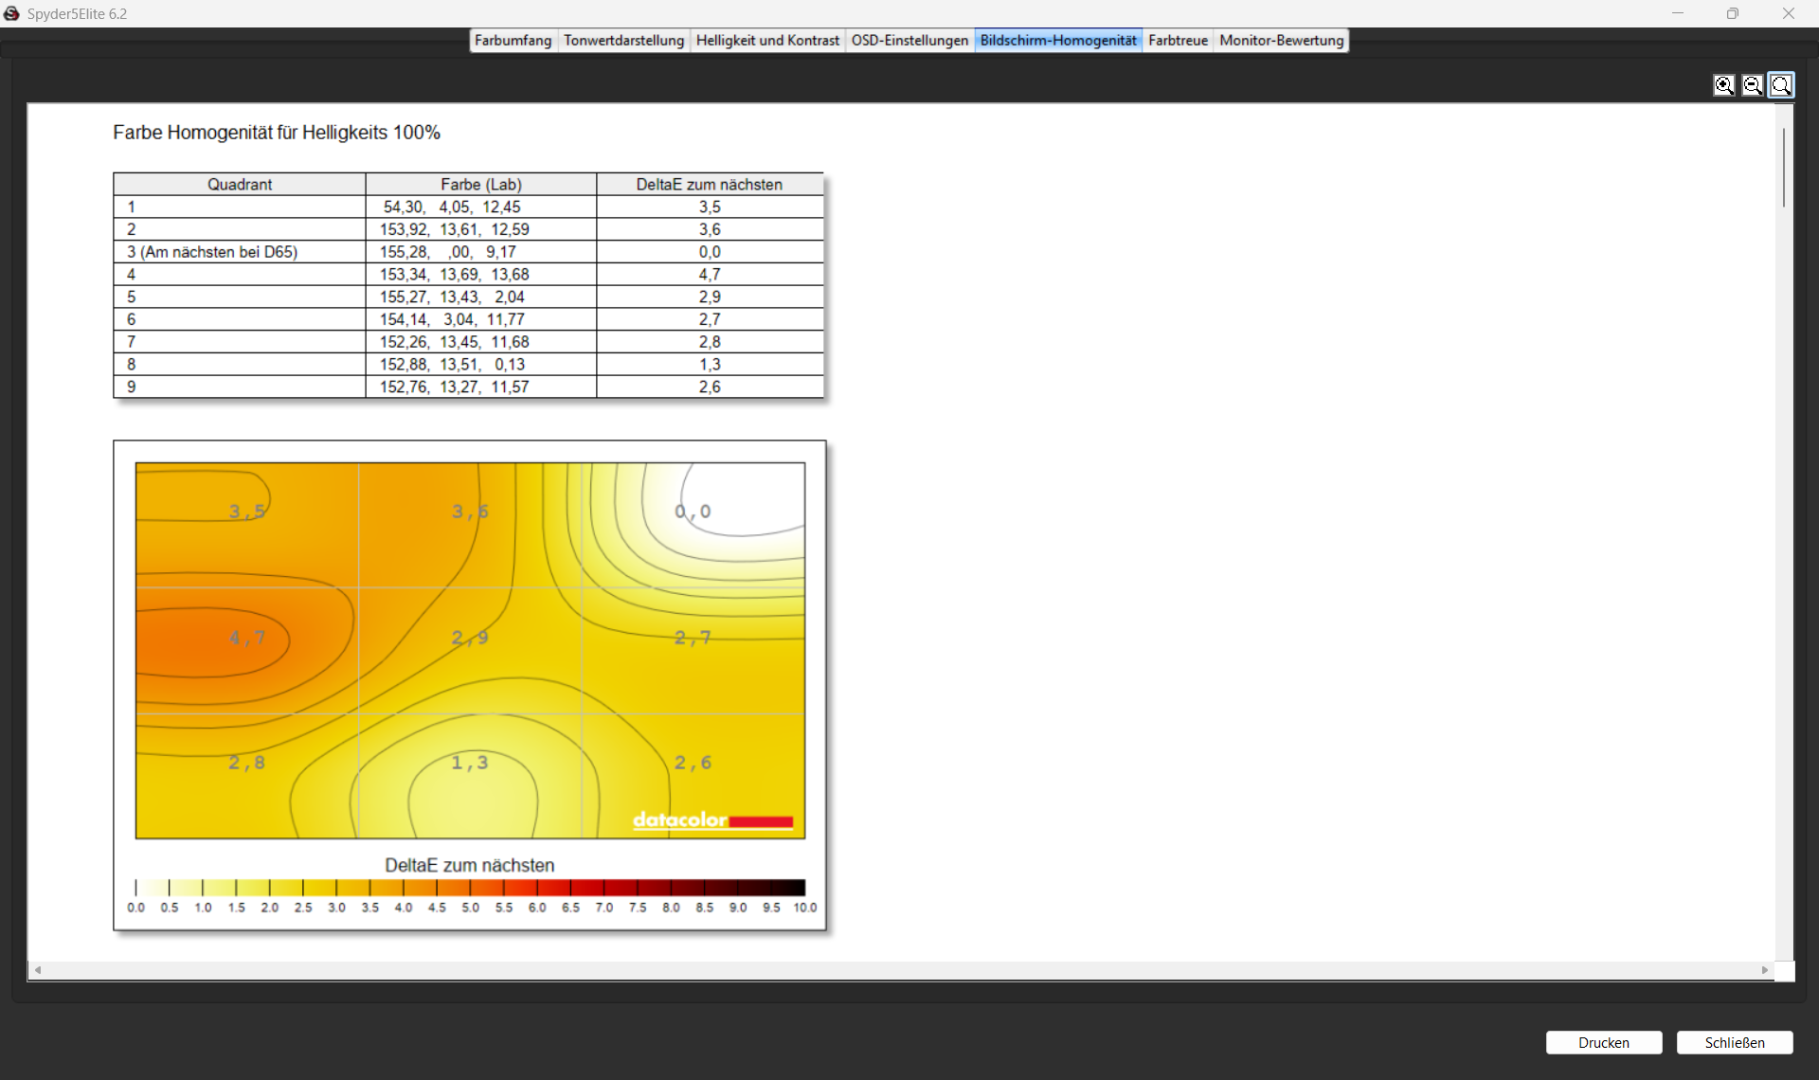Click the zoom out magnifier icon
This screenshot has height=1080, width=1819.
pyautogui.click(x=1752, y=85)
